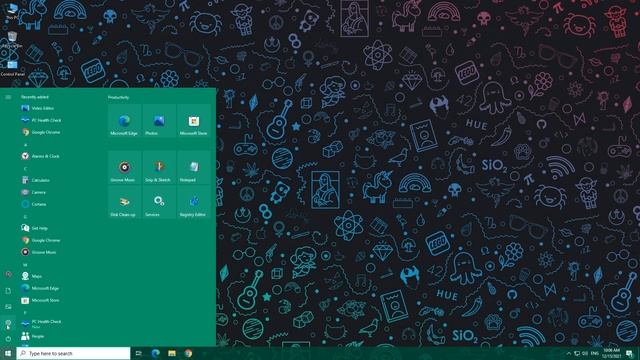Click the Productivity group title

click(x=119, y=97)
